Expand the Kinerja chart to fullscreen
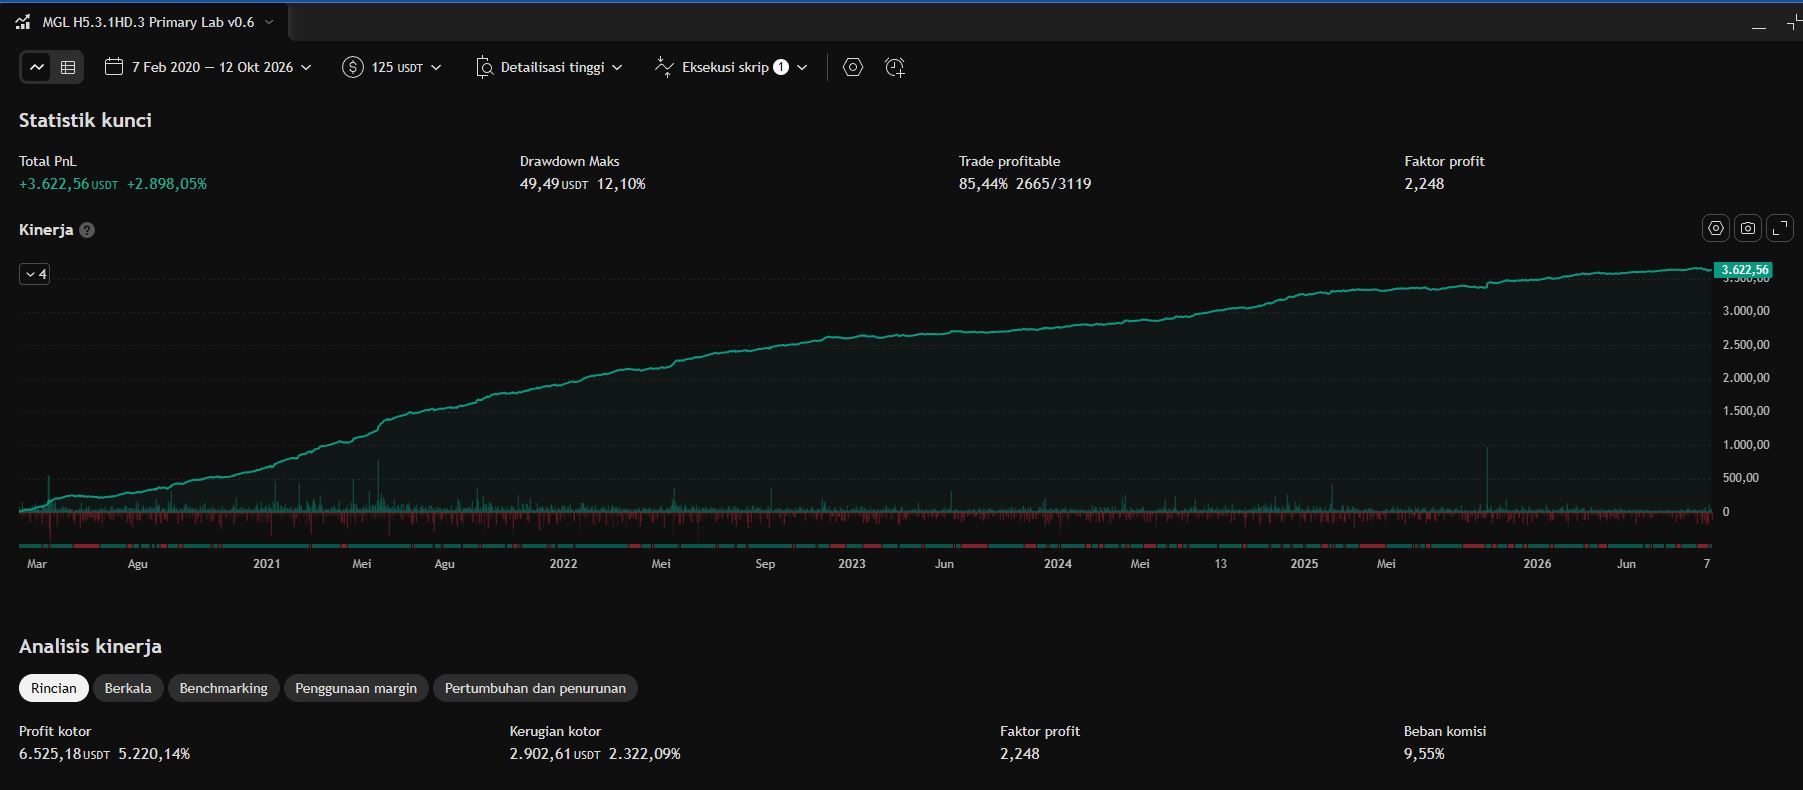Screen dimensions: 1803x790 point(1780,228)
